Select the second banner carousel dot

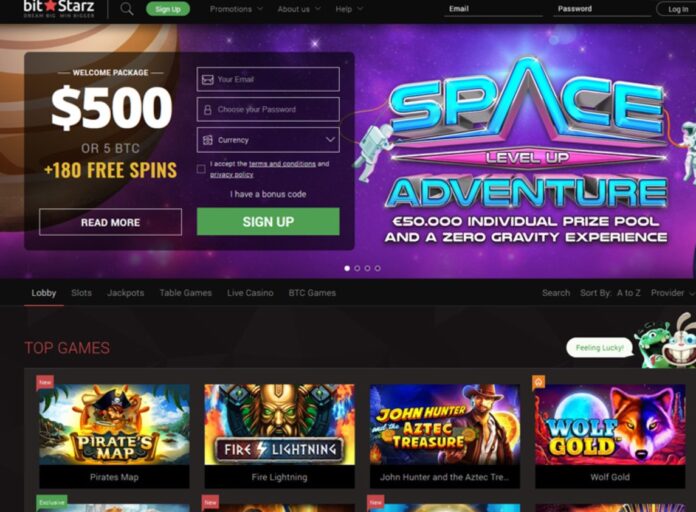pos(357,268)
